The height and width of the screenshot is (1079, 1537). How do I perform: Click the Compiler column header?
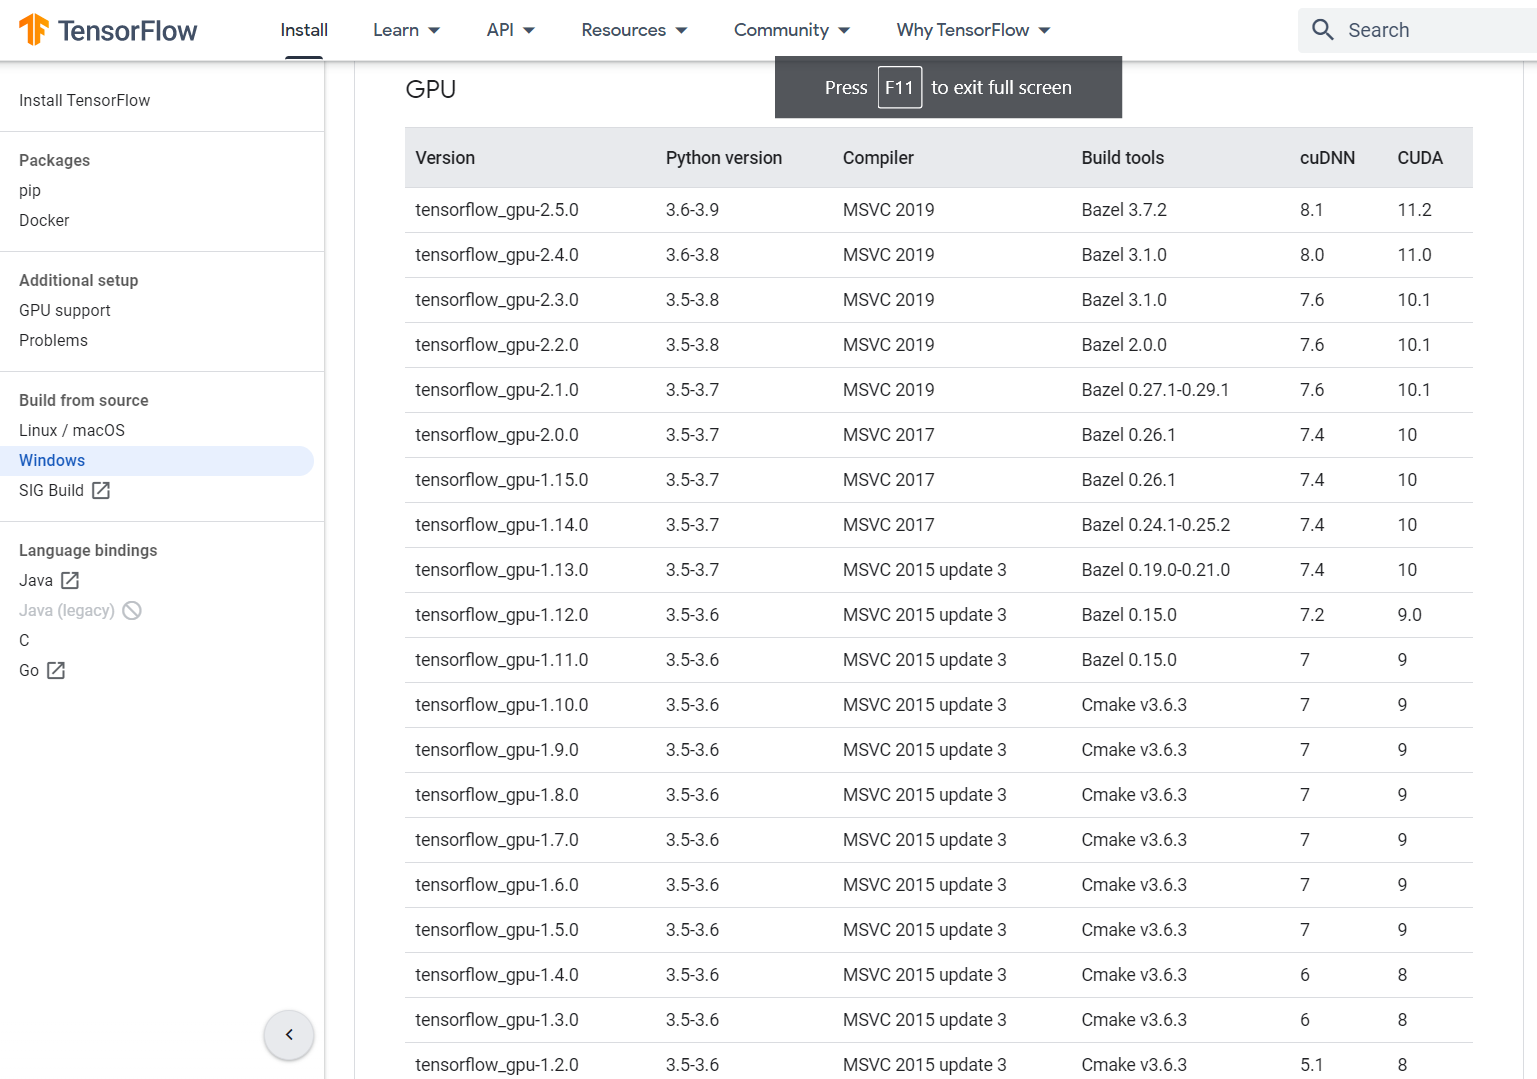click(878, 158)
